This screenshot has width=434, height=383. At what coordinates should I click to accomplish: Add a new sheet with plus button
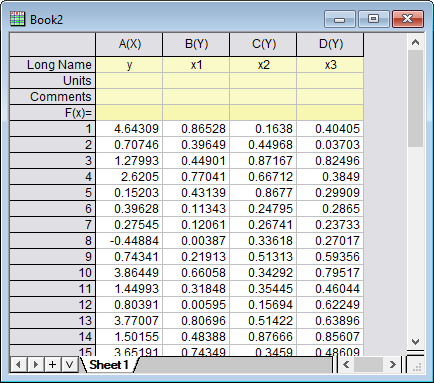53,365
